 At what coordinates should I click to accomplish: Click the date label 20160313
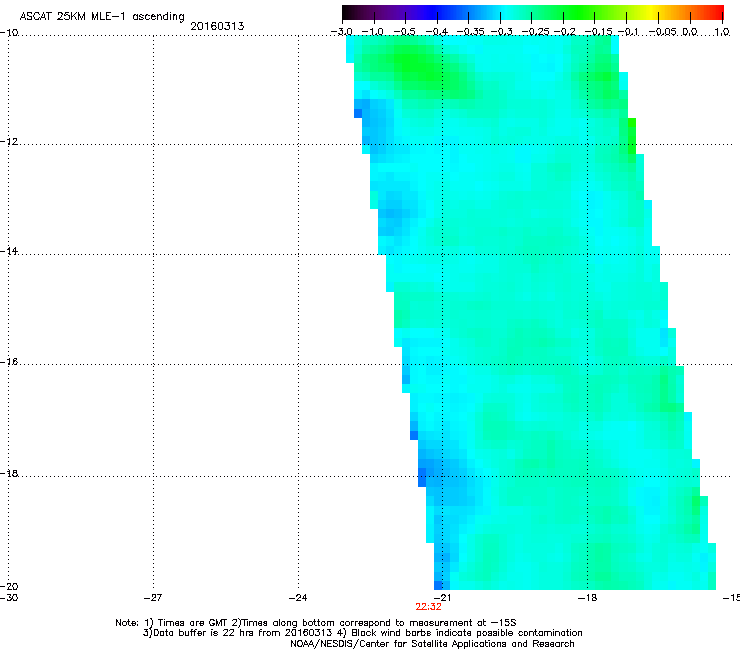click(217, 26)
